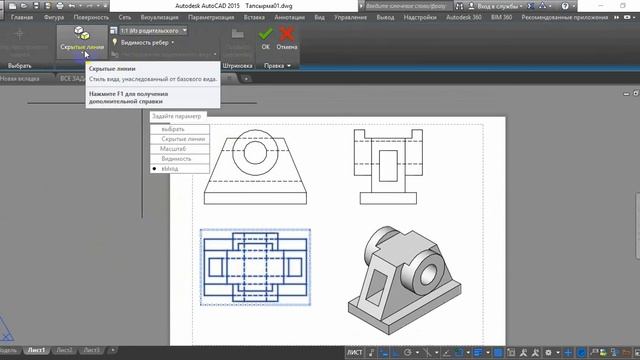Image resolution: width=640 pixels, height=360 pixels.
Task: Click the Autodesk 360 triangle icon in title bar
Action: click(543, 6)
